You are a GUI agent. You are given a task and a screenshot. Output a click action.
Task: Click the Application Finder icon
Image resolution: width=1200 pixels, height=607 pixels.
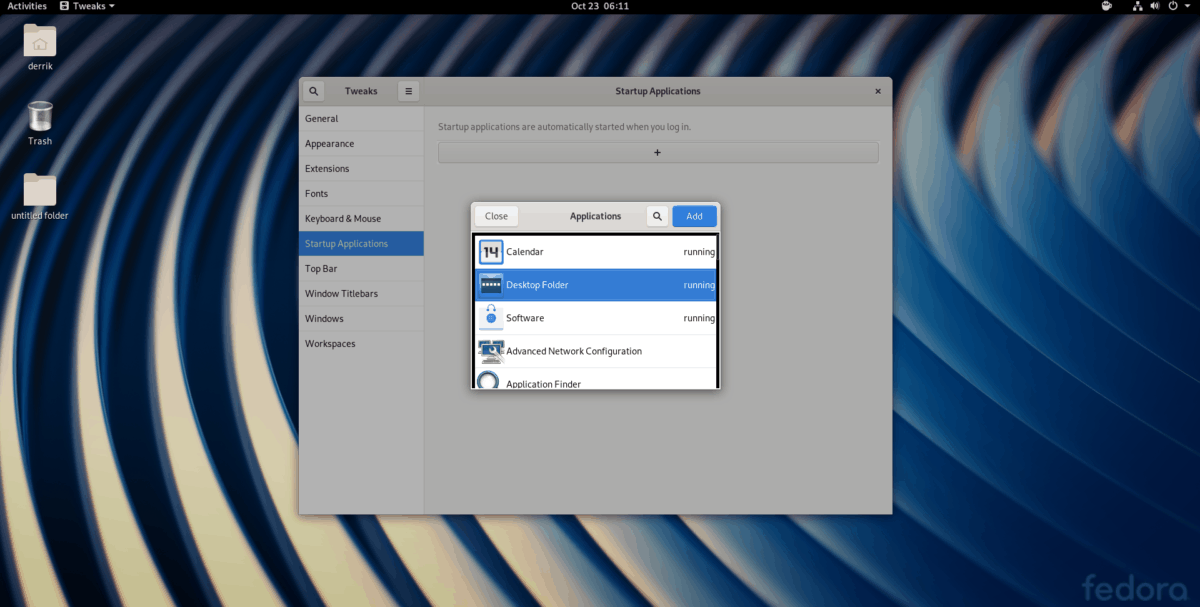tap(490, 383)
